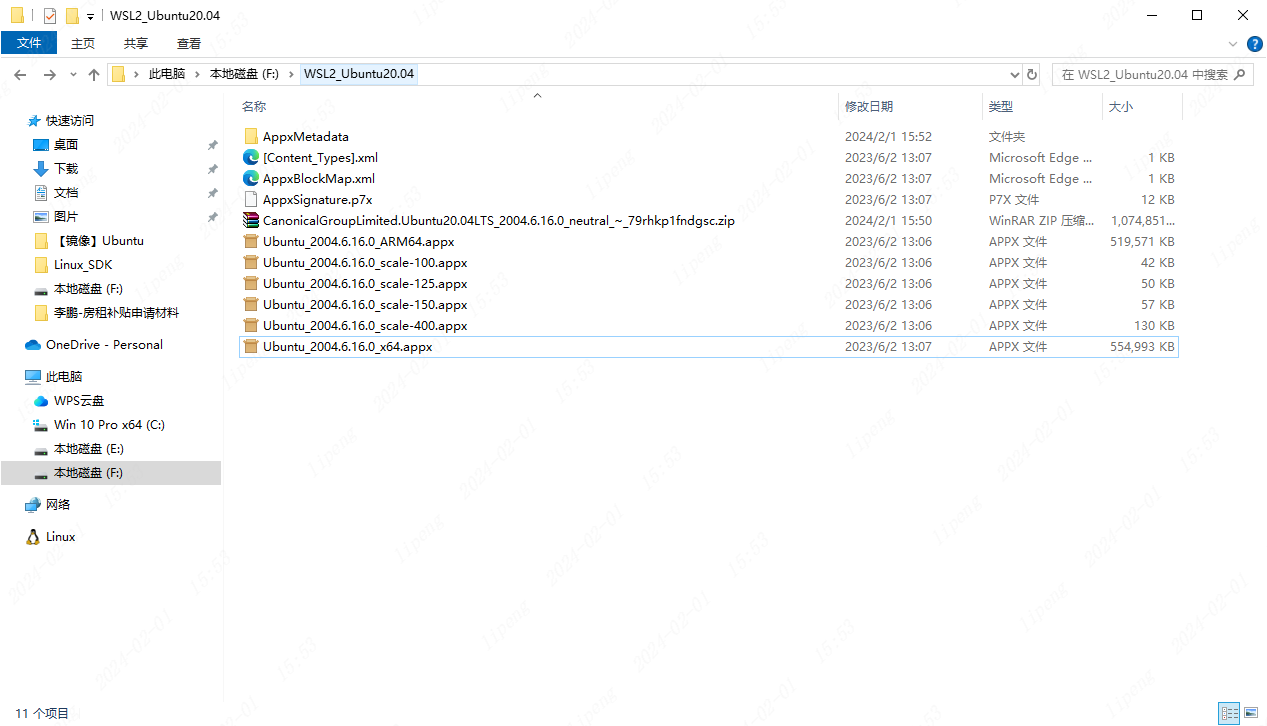Image resolution: width=1267 pixels, height=726 pixels.
Task: Open Win 10 Pro x64 (C:) drive
Action: click(x=109, y=424)
